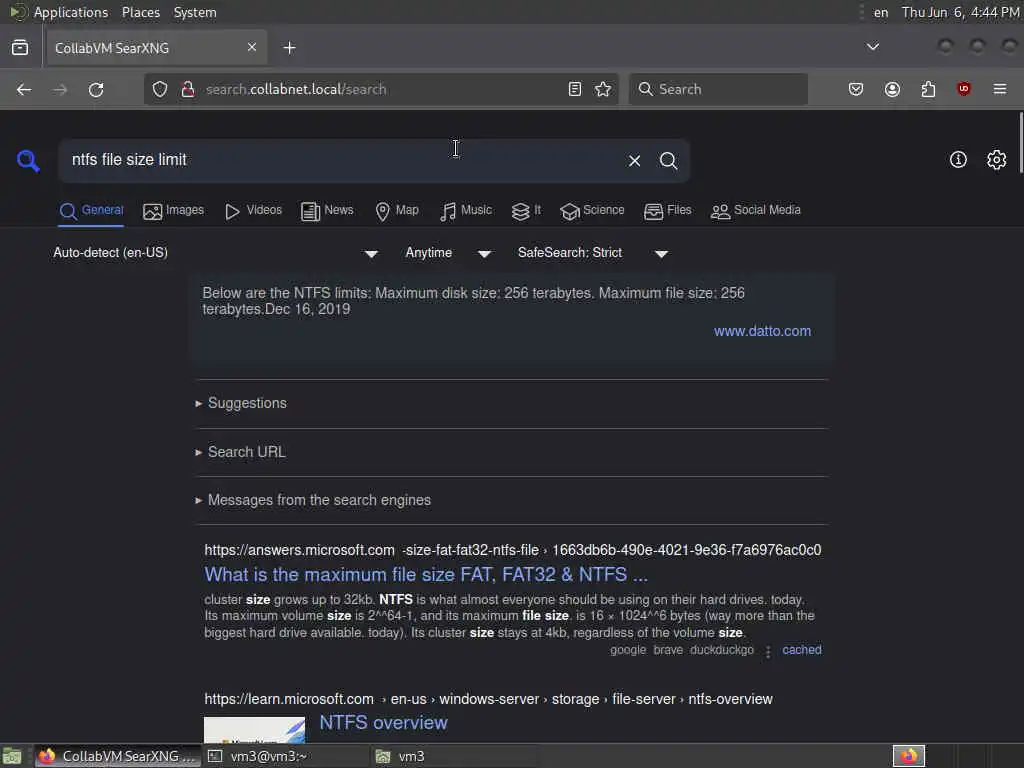Toggle Reader View icon in address bar
The image size is (1024, 768).
(575, 89)
